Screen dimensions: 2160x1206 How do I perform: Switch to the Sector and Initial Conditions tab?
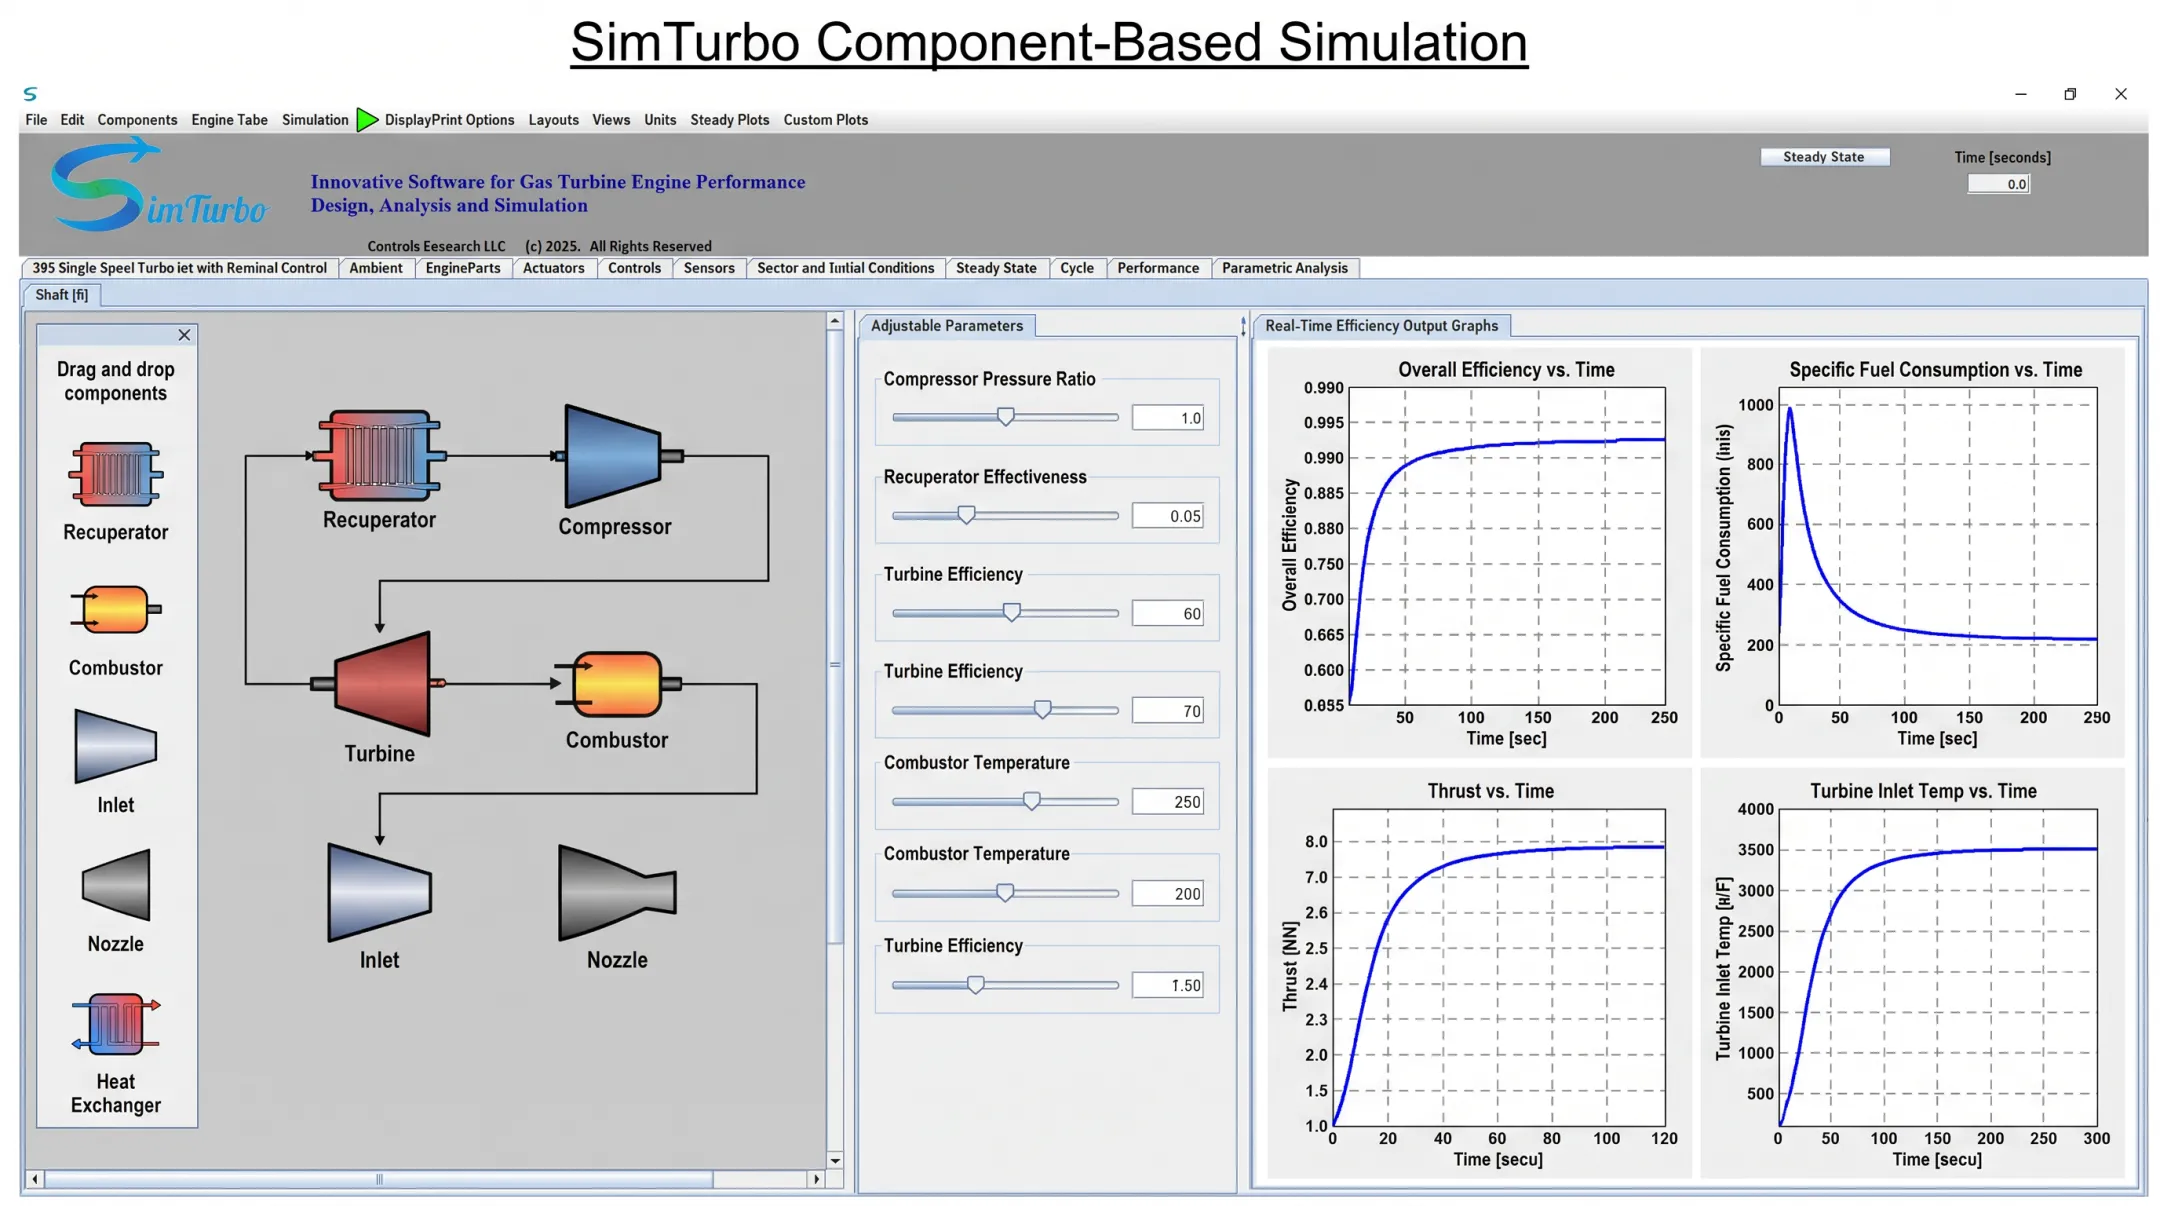(845, 268)
